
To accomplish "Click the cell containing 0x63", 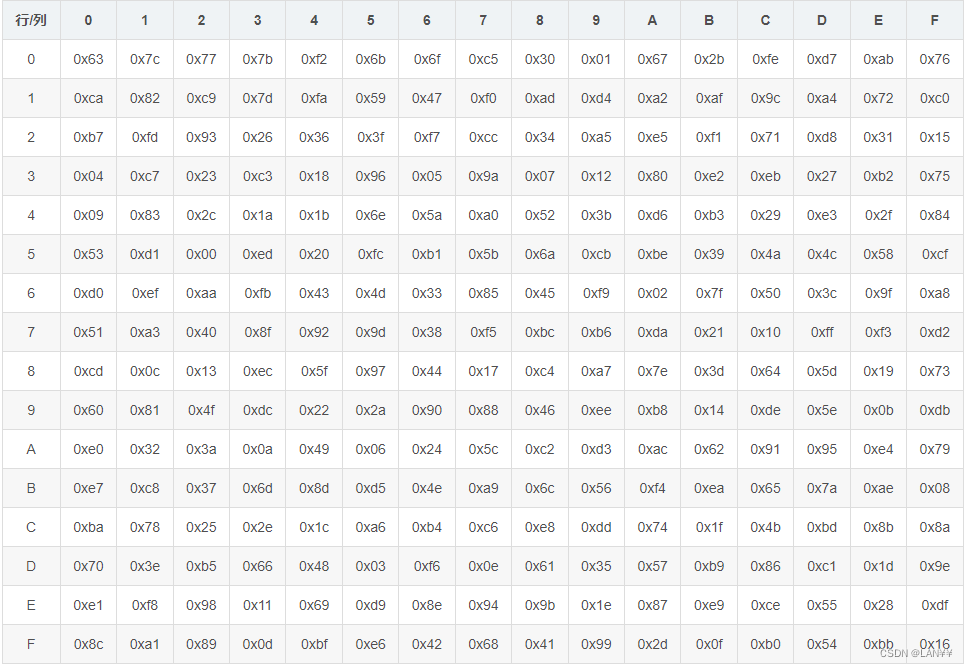I will [88, 59].
